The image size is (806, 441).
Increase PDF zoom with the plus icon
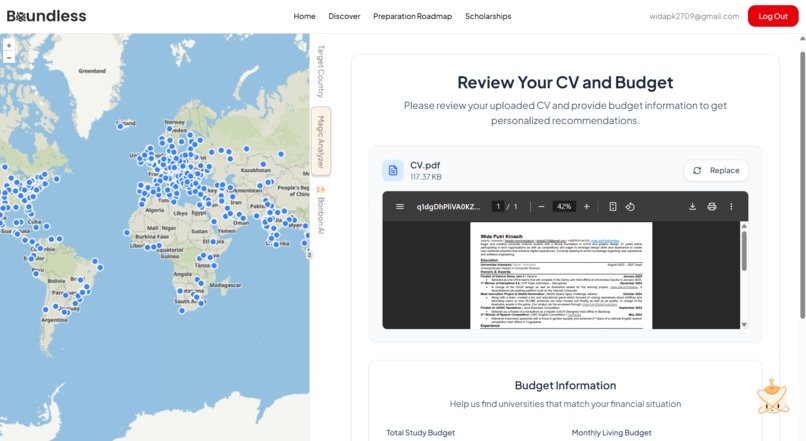587,207
